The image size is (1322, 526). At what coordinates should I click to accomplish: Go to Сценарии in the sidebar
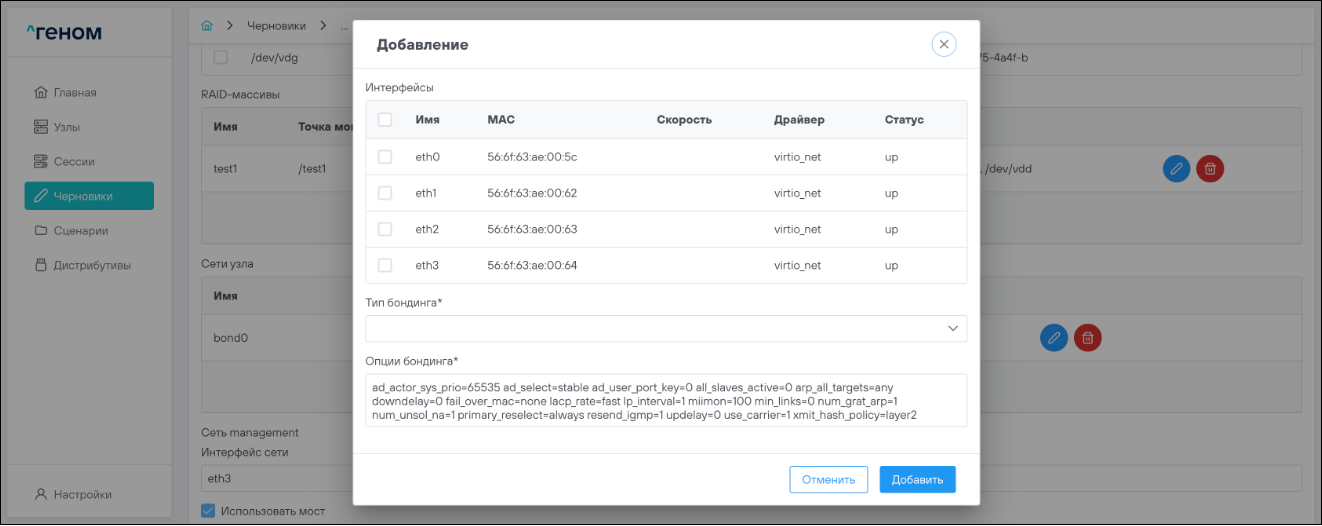click(x=80, y=230)
